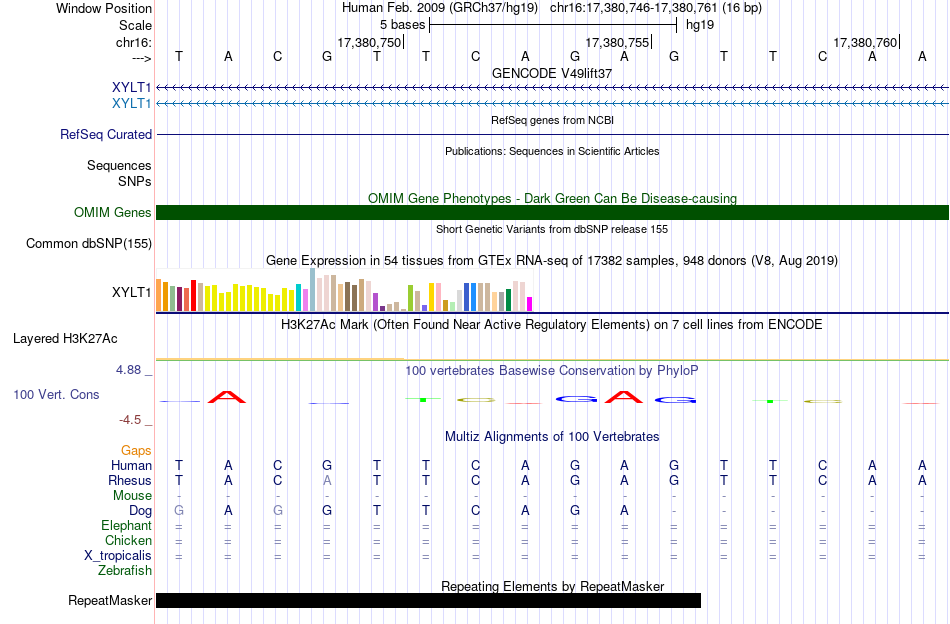Click the GENCODE V49lift37 track title
950x624 pixels.
point(552,73)
